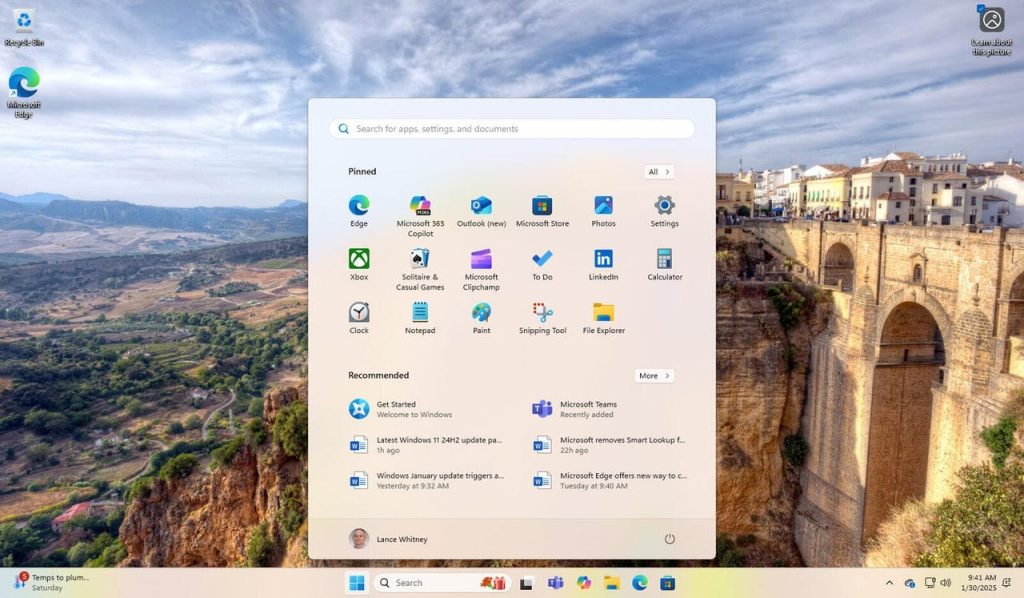Launch LinkedIn from pinned apps
The width and height of the screenshot is (1024, 598).
pos(603,258)
